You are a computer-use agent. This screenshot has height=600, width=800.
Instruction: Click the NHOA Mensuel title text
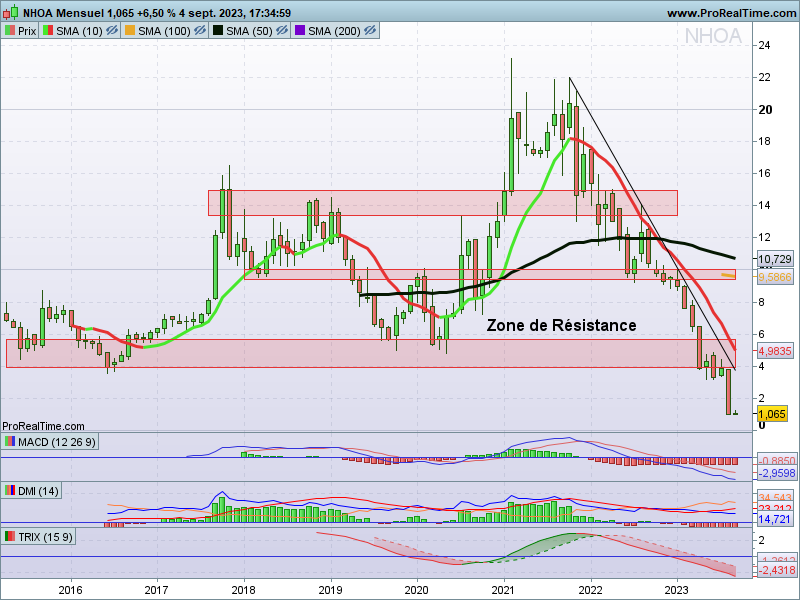pos(63,13)
